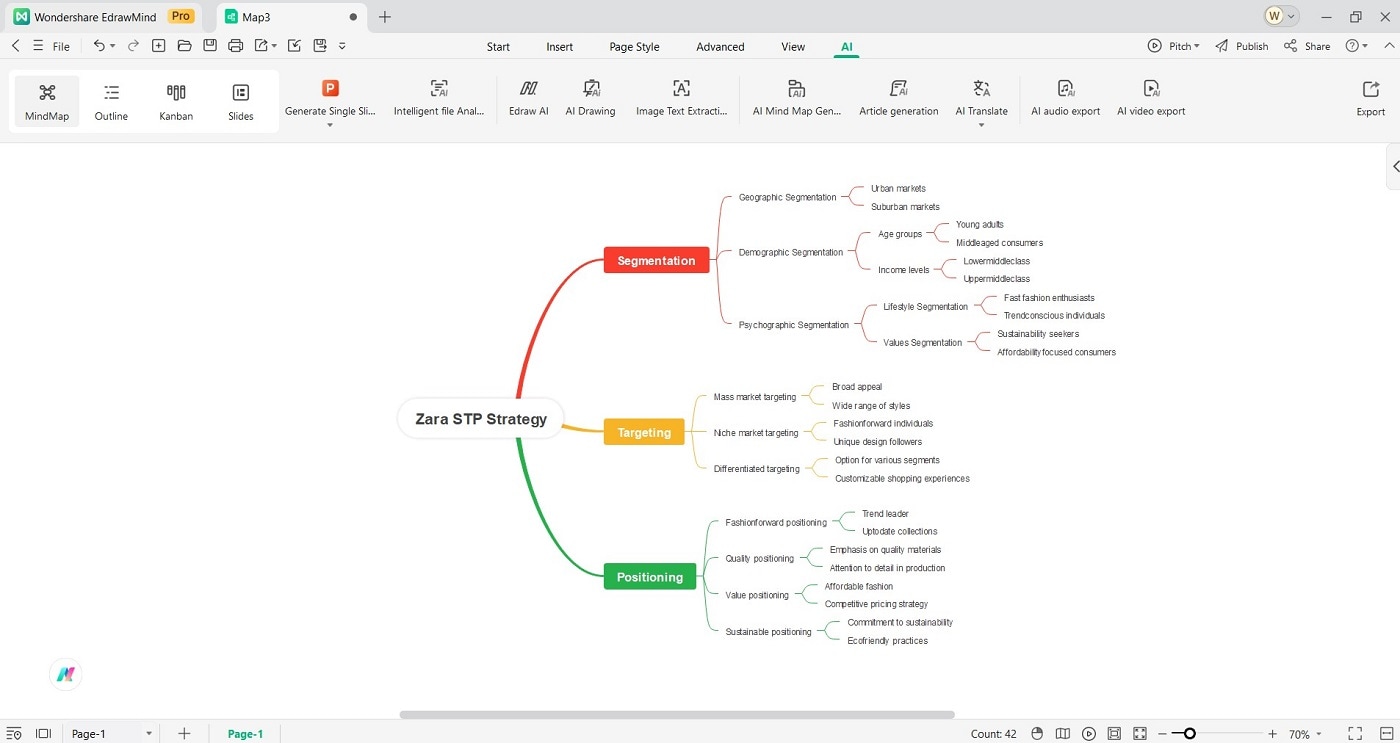Zoom in with the plus button
The image size is (1400, 743).
[1272, 734]
